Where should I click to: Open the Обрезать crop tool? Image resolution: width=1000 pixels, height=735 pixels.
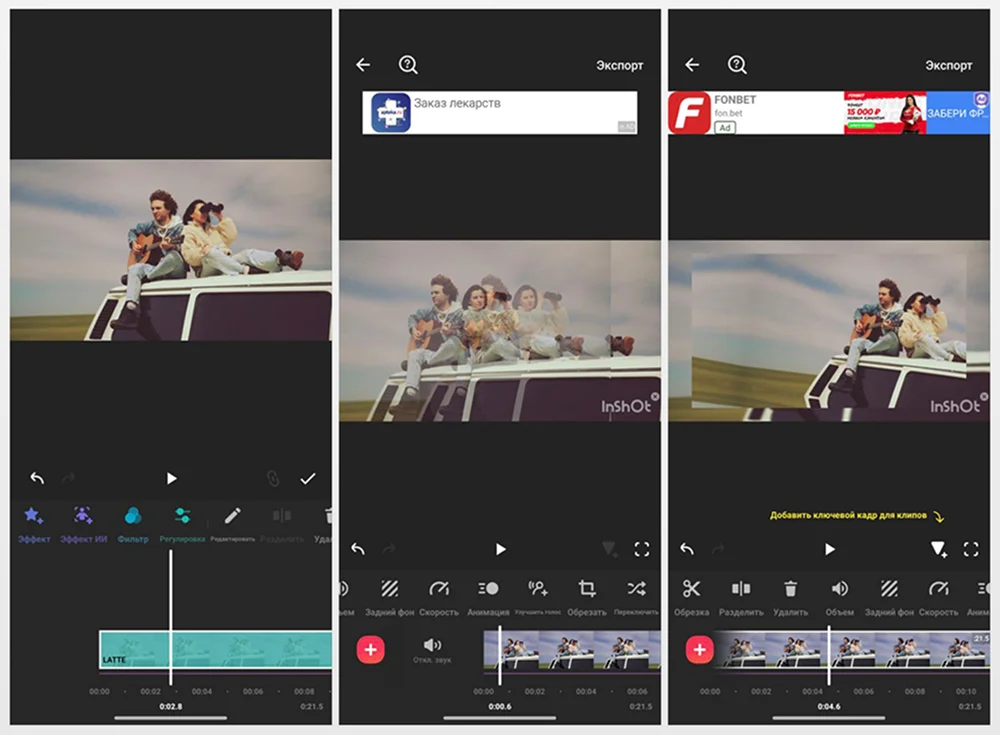point(587,589)
